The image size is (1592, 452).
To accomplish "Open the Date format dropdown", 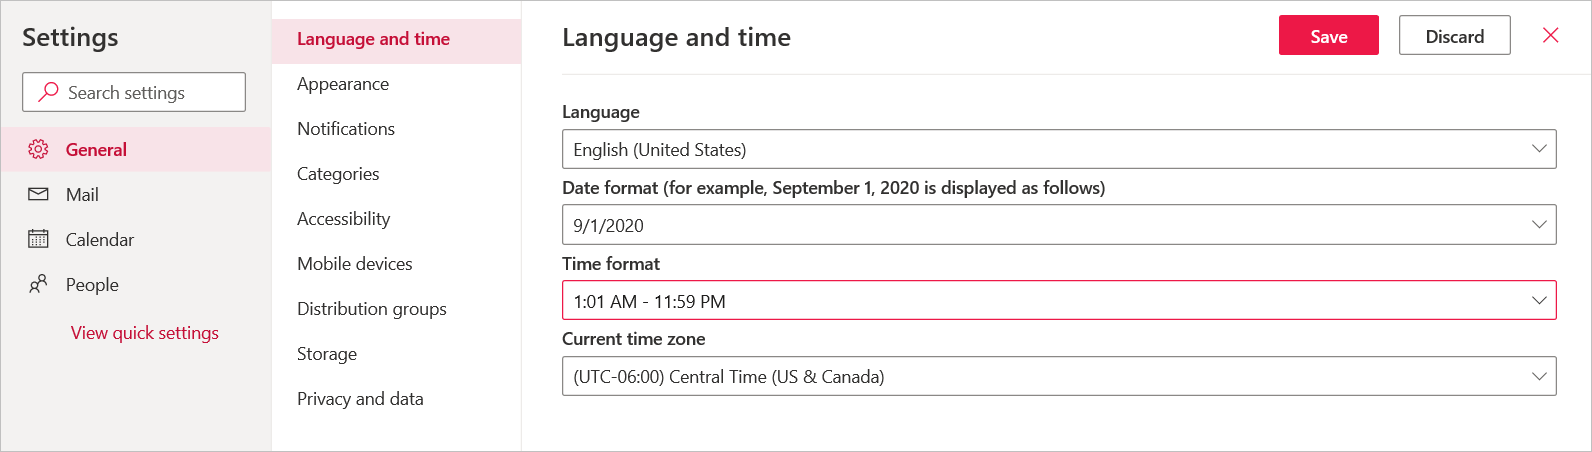I will [1058, 225].
